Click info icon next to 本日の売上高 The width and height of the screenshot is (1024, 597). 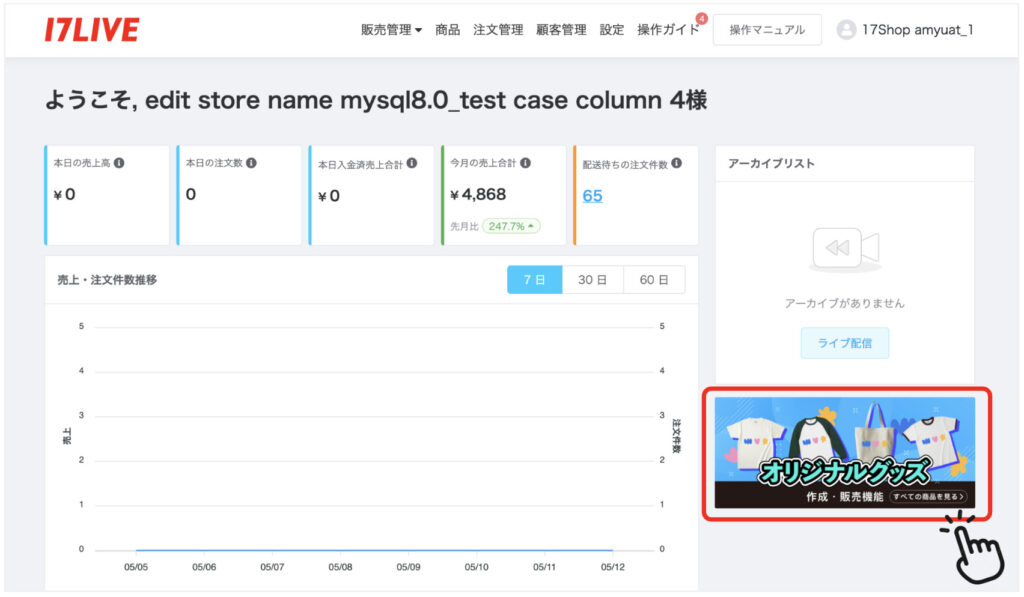[119, 163]
